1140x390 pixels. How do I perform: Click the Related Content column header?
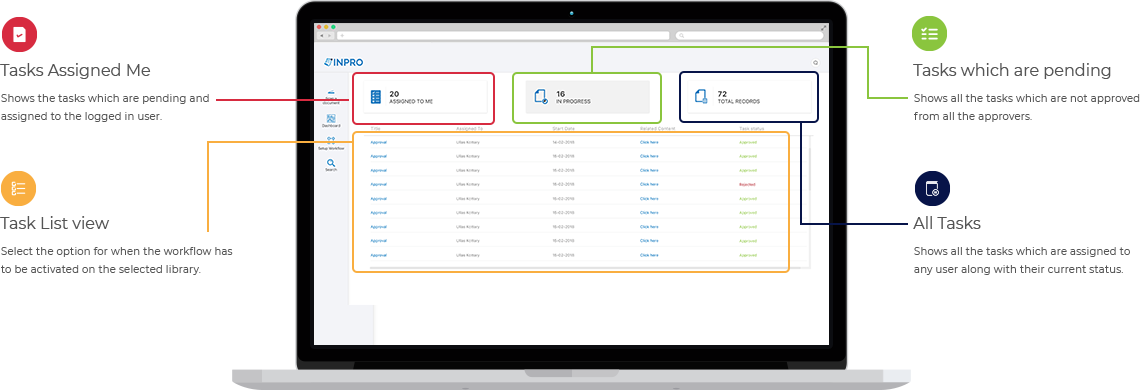point(657,129)
